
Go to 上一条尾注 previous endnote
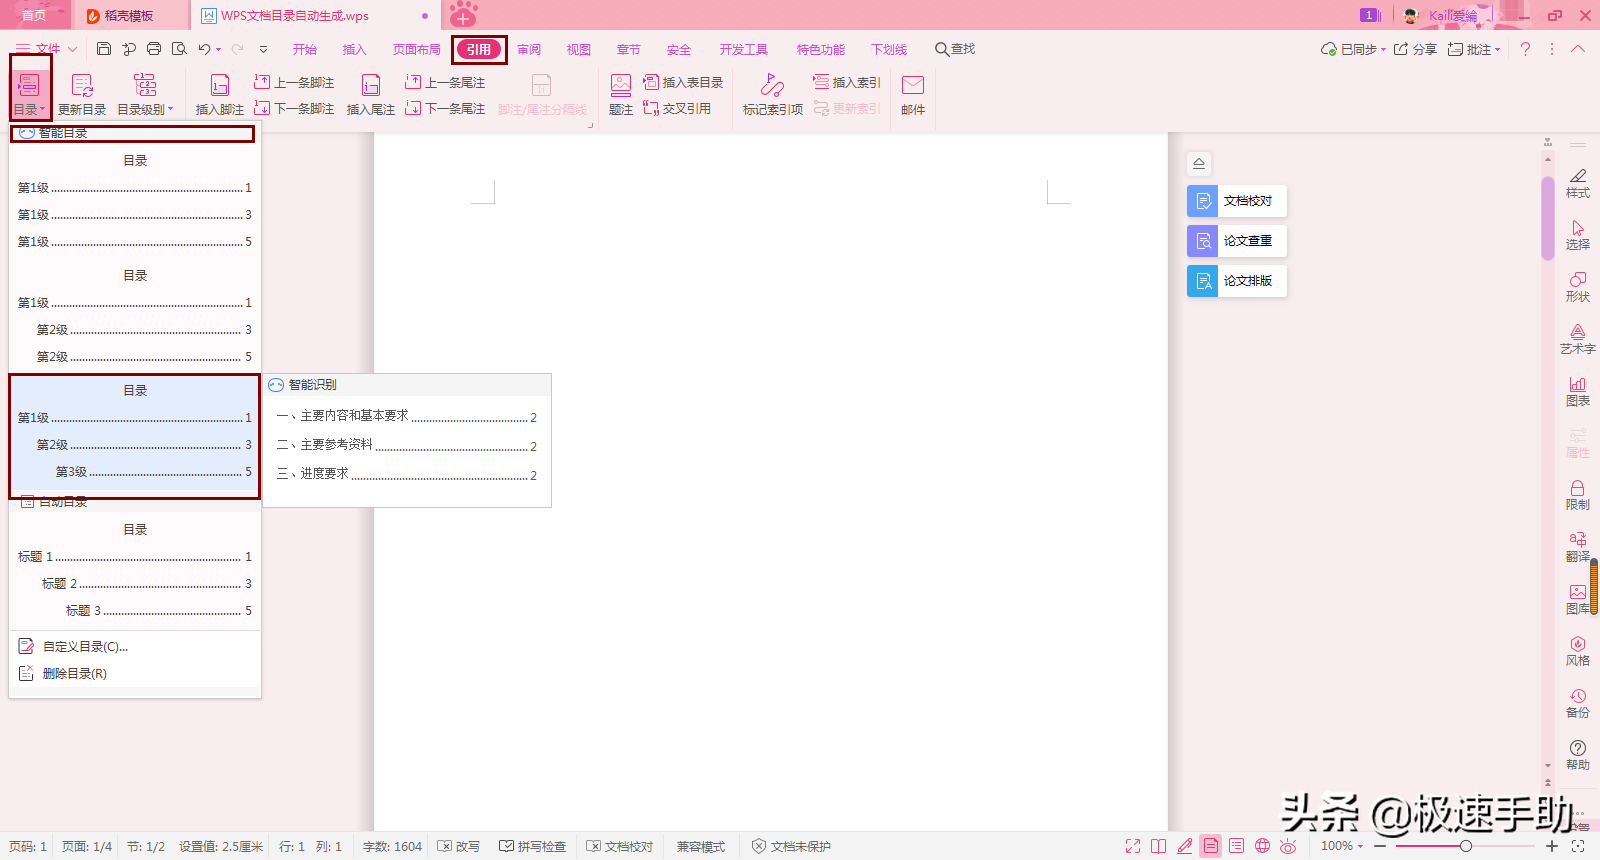point(445,82)
